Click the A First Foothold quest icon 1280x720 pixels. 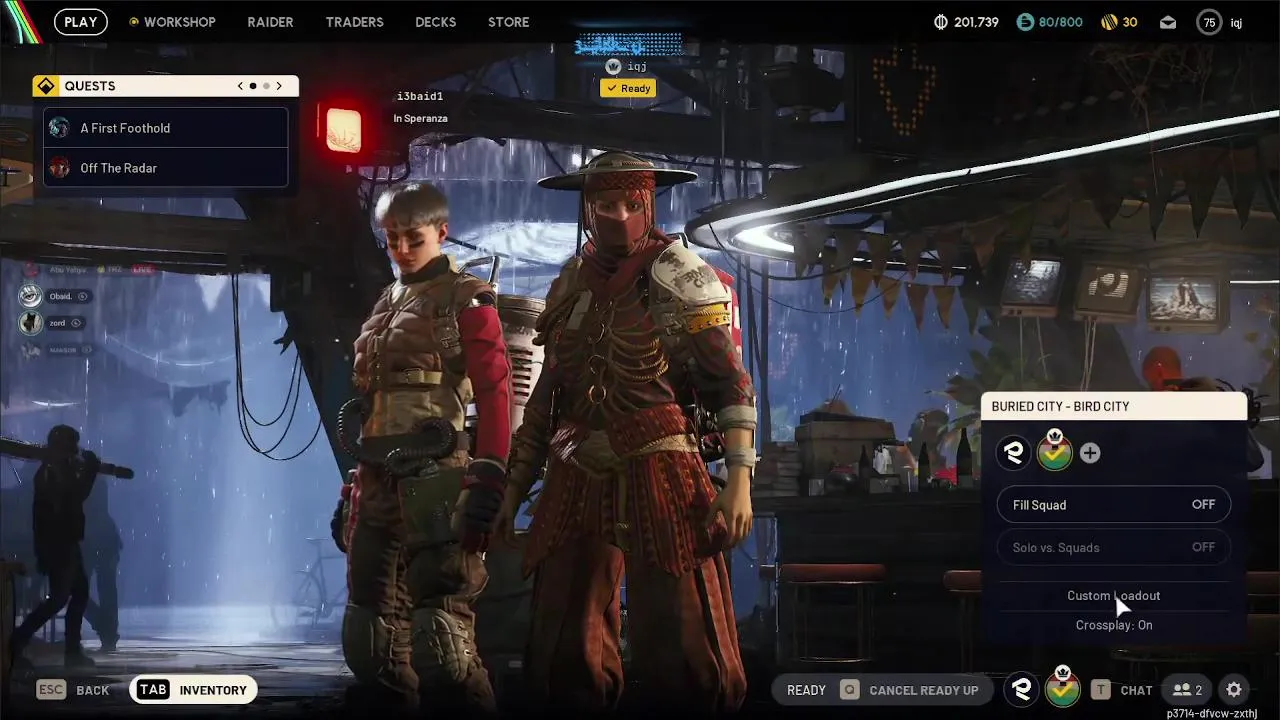tap(60, 128)
